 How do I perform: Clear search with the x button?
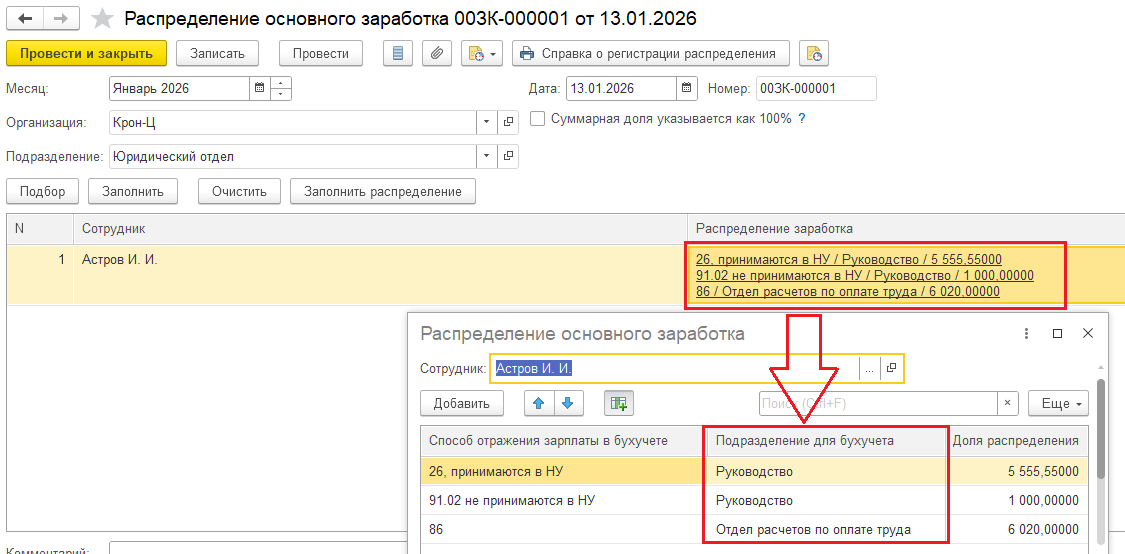pyautogui.click(x=1007, y=403)
